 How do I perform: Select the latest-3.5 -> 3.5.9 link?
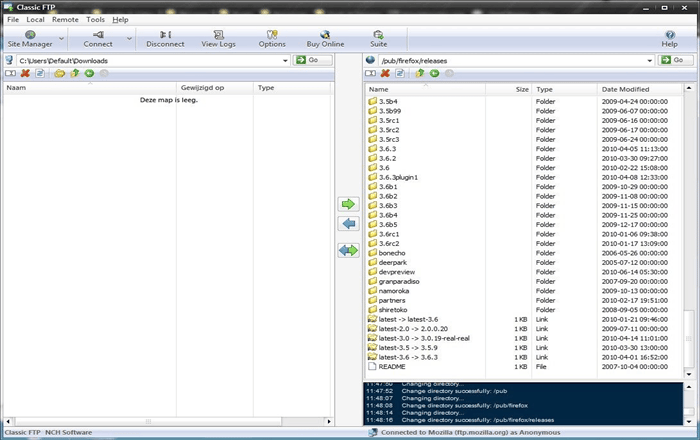408,348
